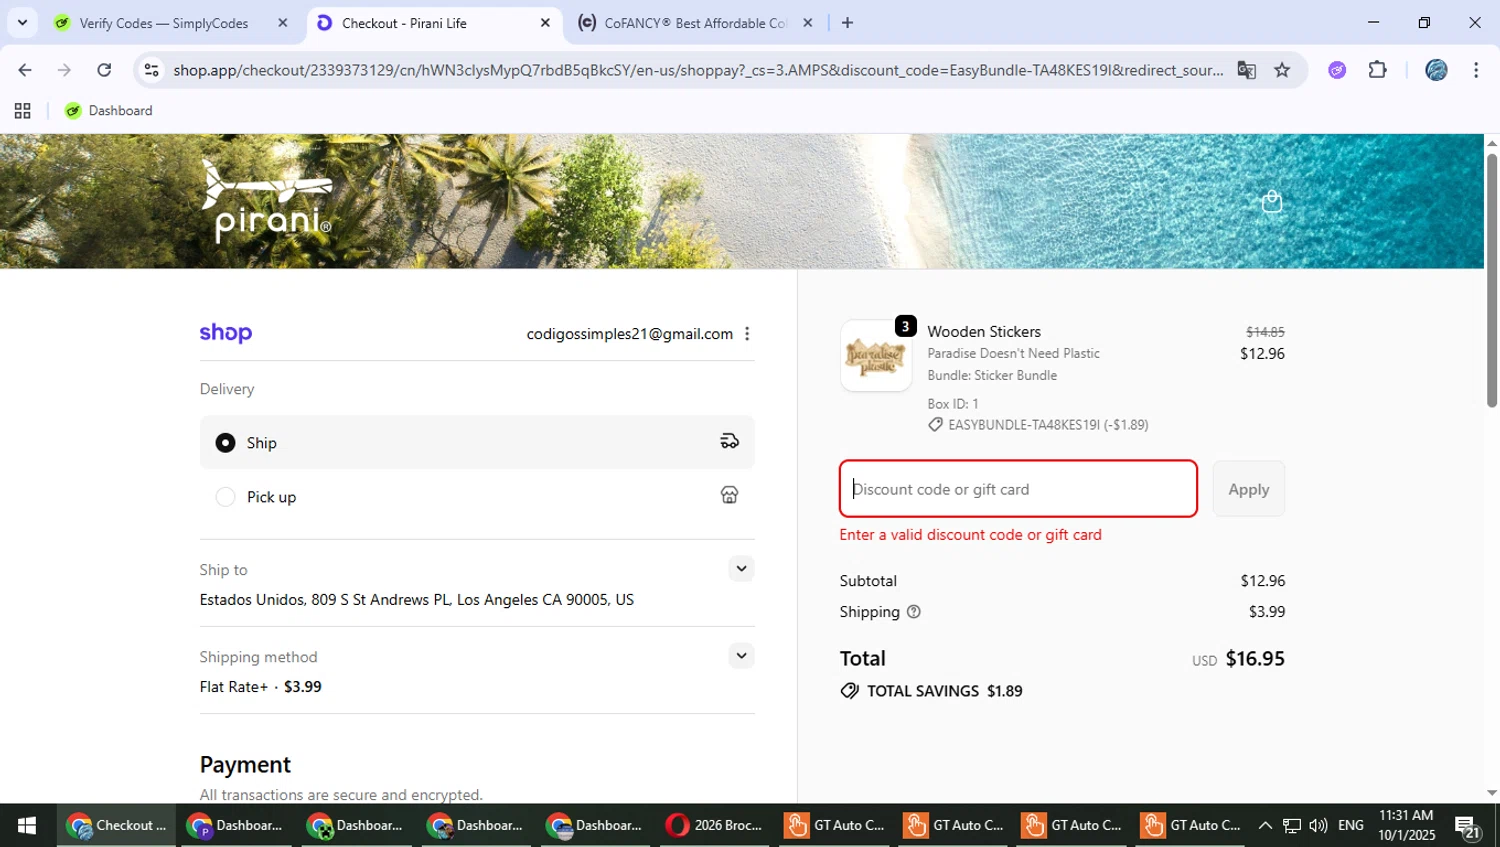Image resolution: width=1500 pixels, height=847 pixels.
Task: Click the delivery truck icon
Action: tap(730, 441)
